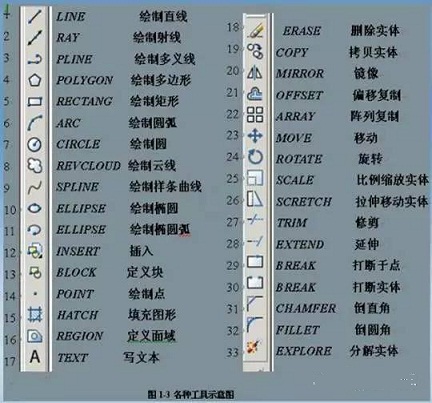Select the Arc tool icon
The image size is (432, 403).
tap(35, 123)
